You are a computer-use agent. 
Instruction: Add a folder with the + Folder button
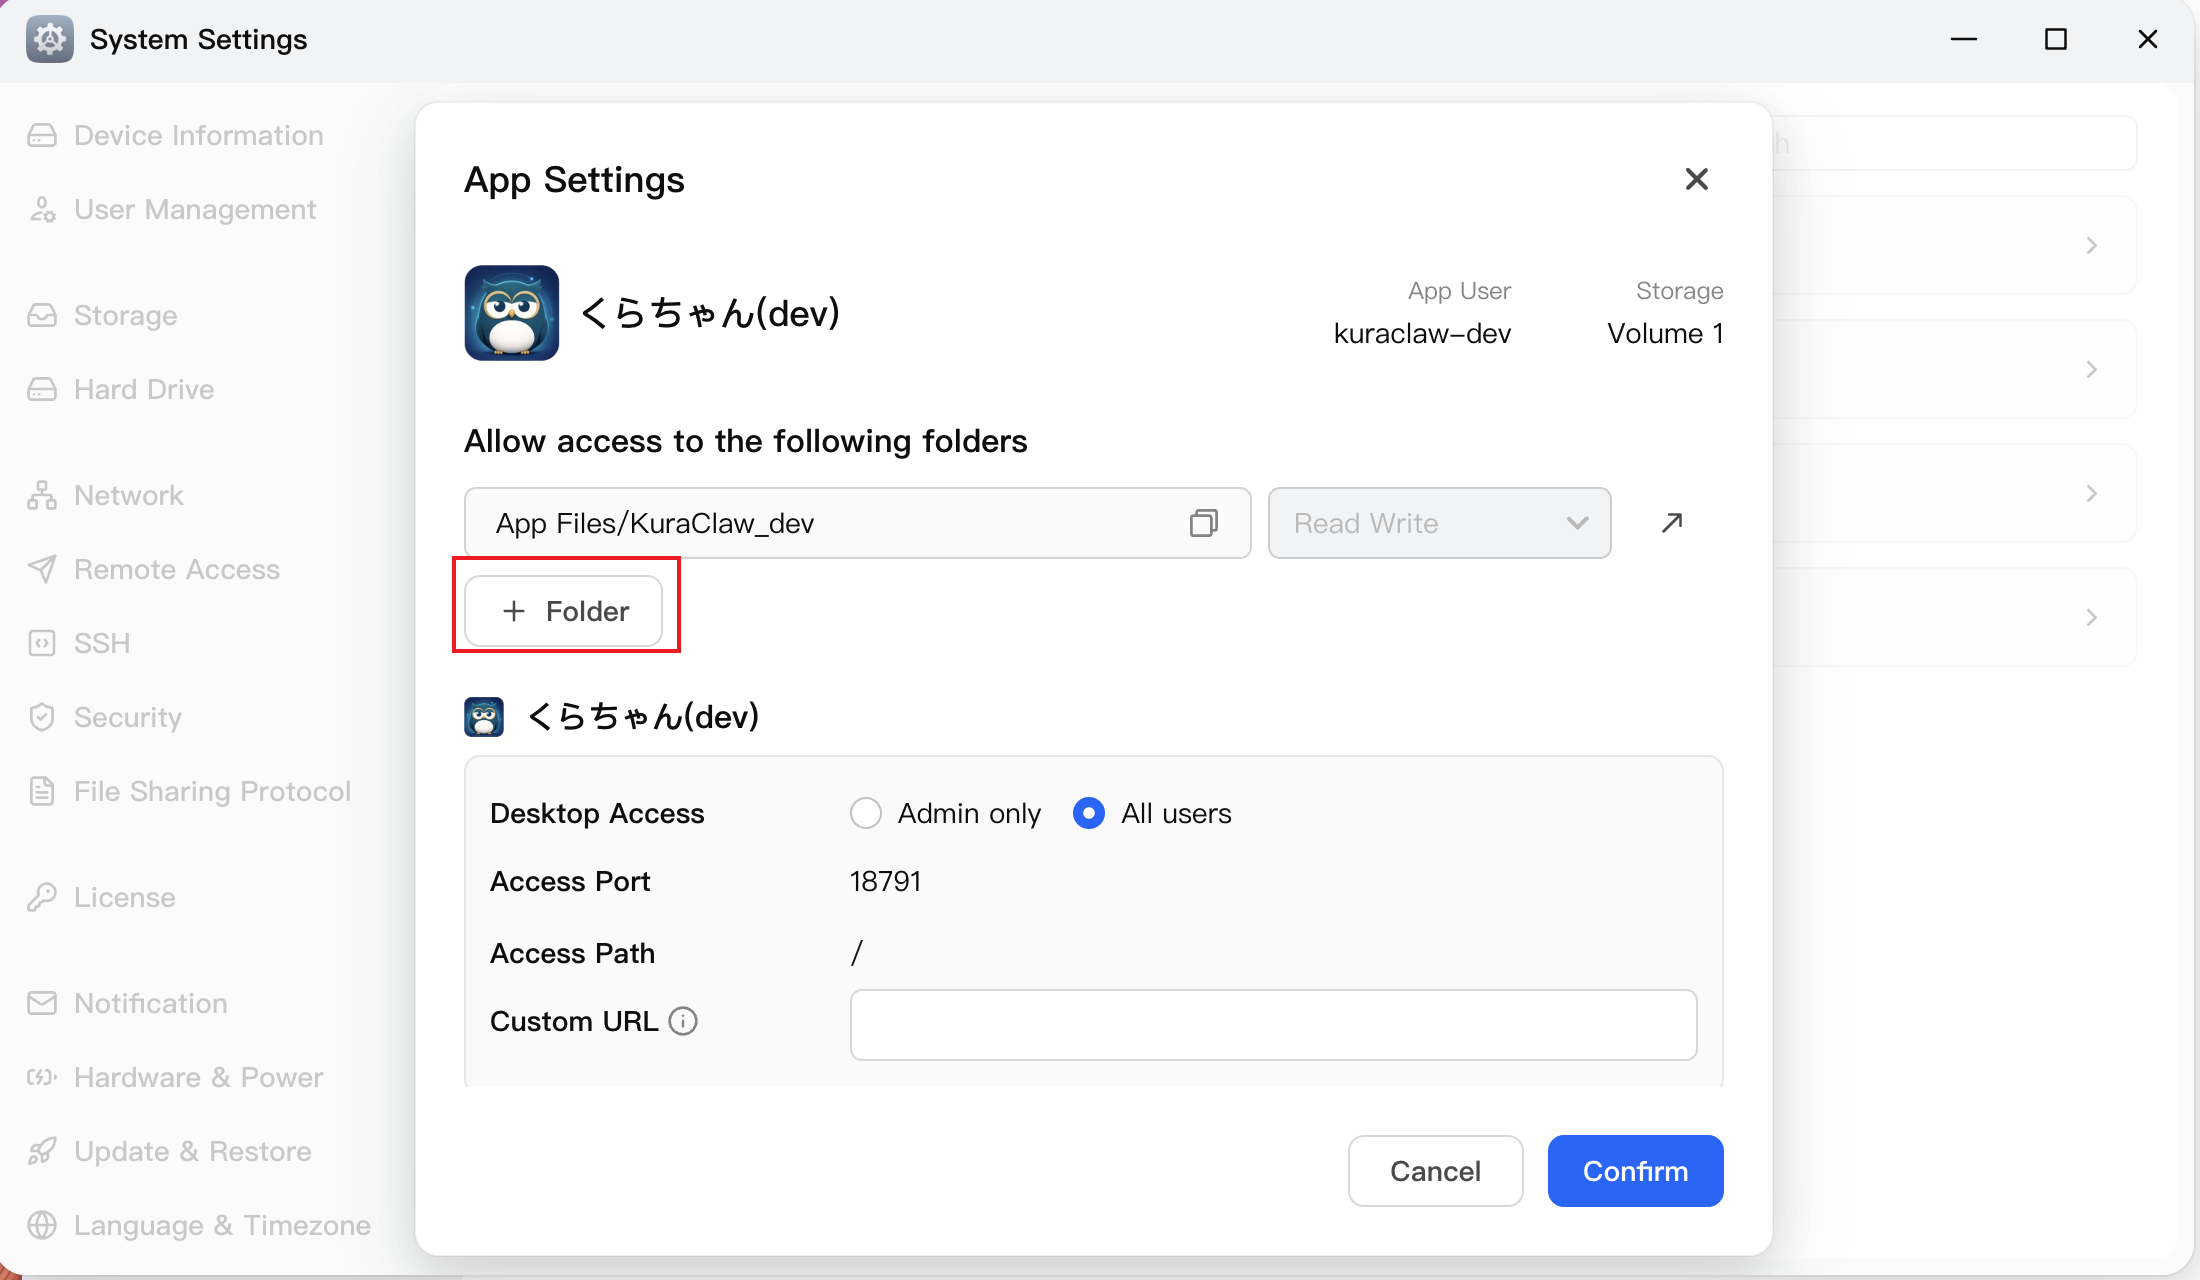pos(564,611)
